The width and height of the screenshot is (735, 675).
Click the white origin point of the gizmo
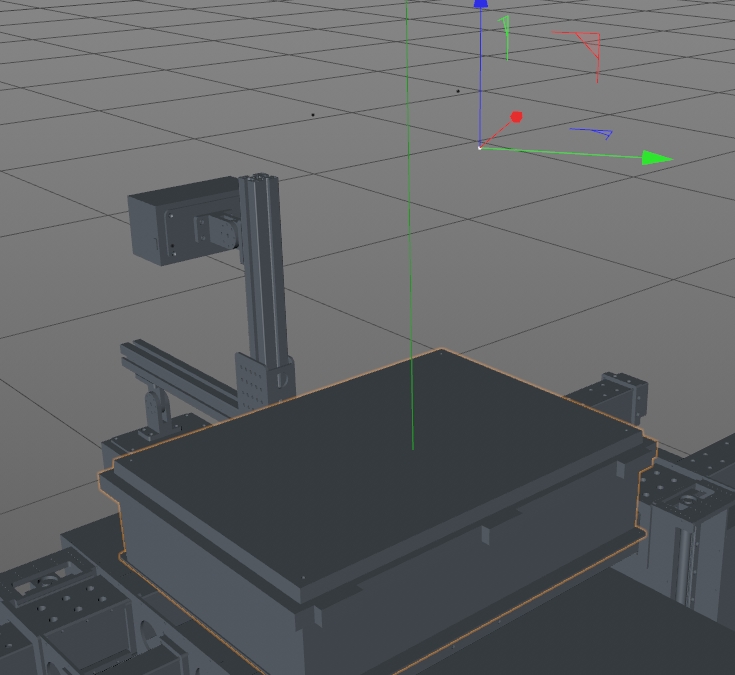480,148
